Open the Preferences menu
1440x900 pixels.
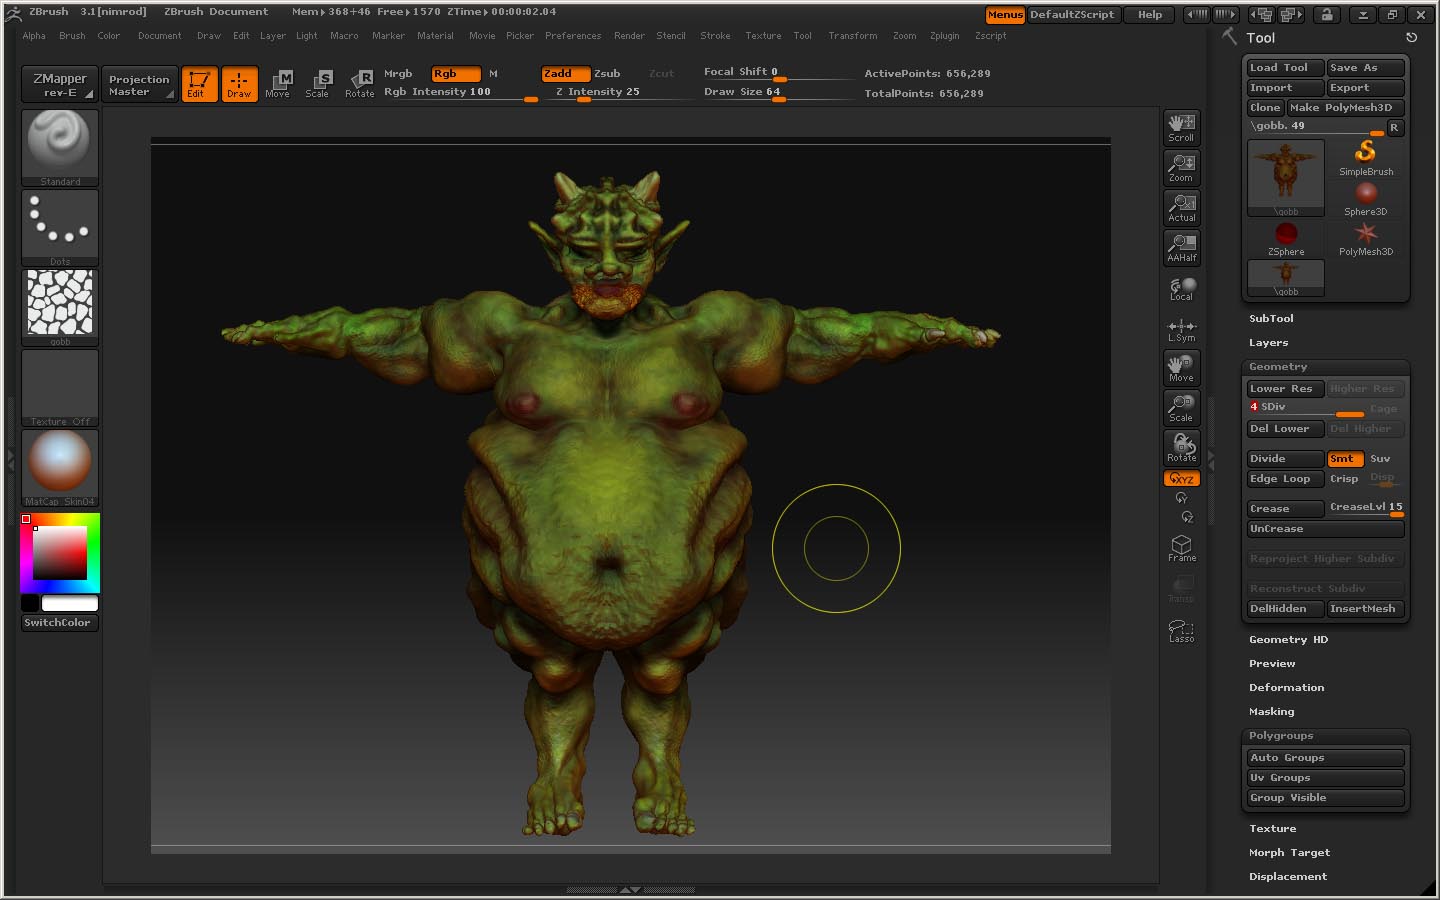pyautogui.click(x=573, y=36)
